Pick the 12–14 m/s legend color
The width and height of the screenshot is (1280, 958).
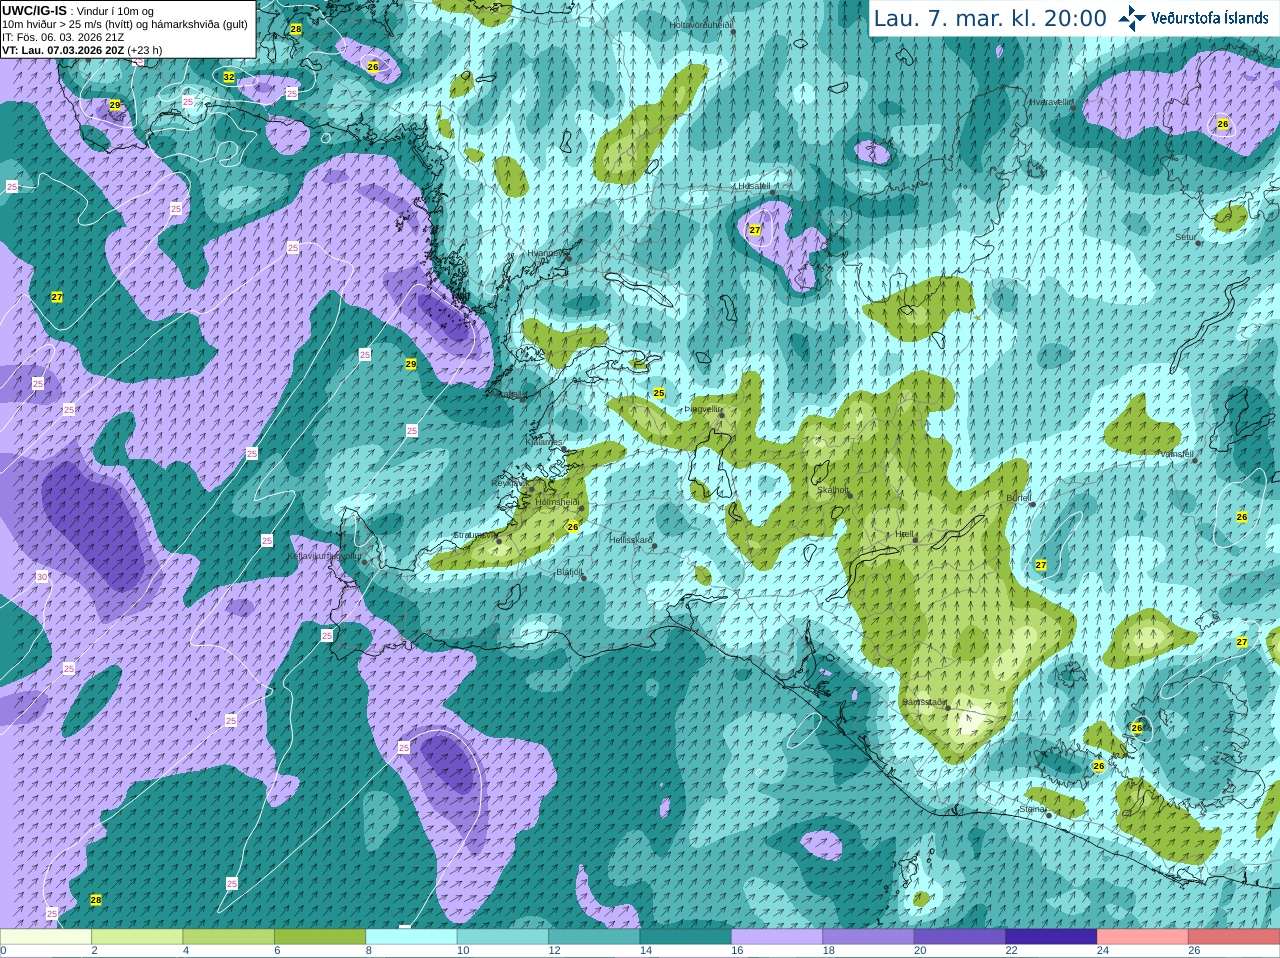tap(594, 937)
